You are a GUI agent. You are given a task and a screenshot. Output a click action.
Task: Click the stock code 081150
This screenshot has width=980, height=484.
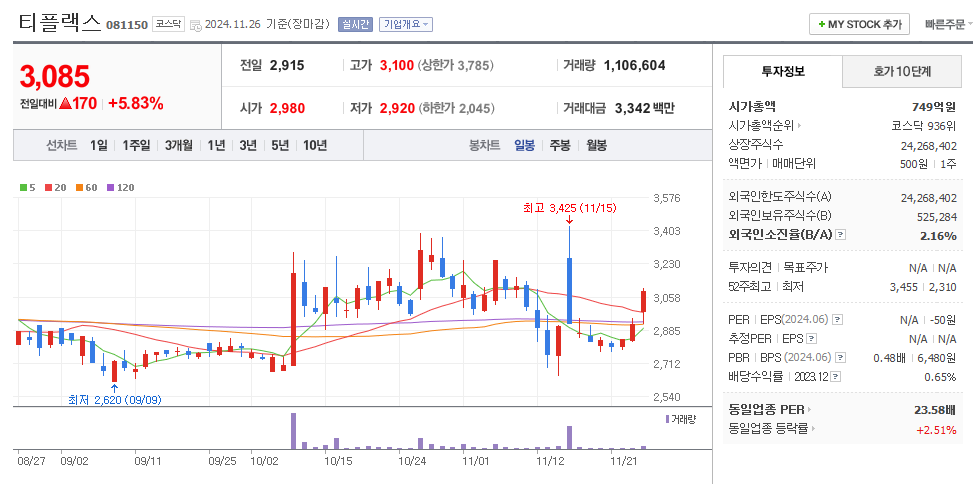click(127, 26)
